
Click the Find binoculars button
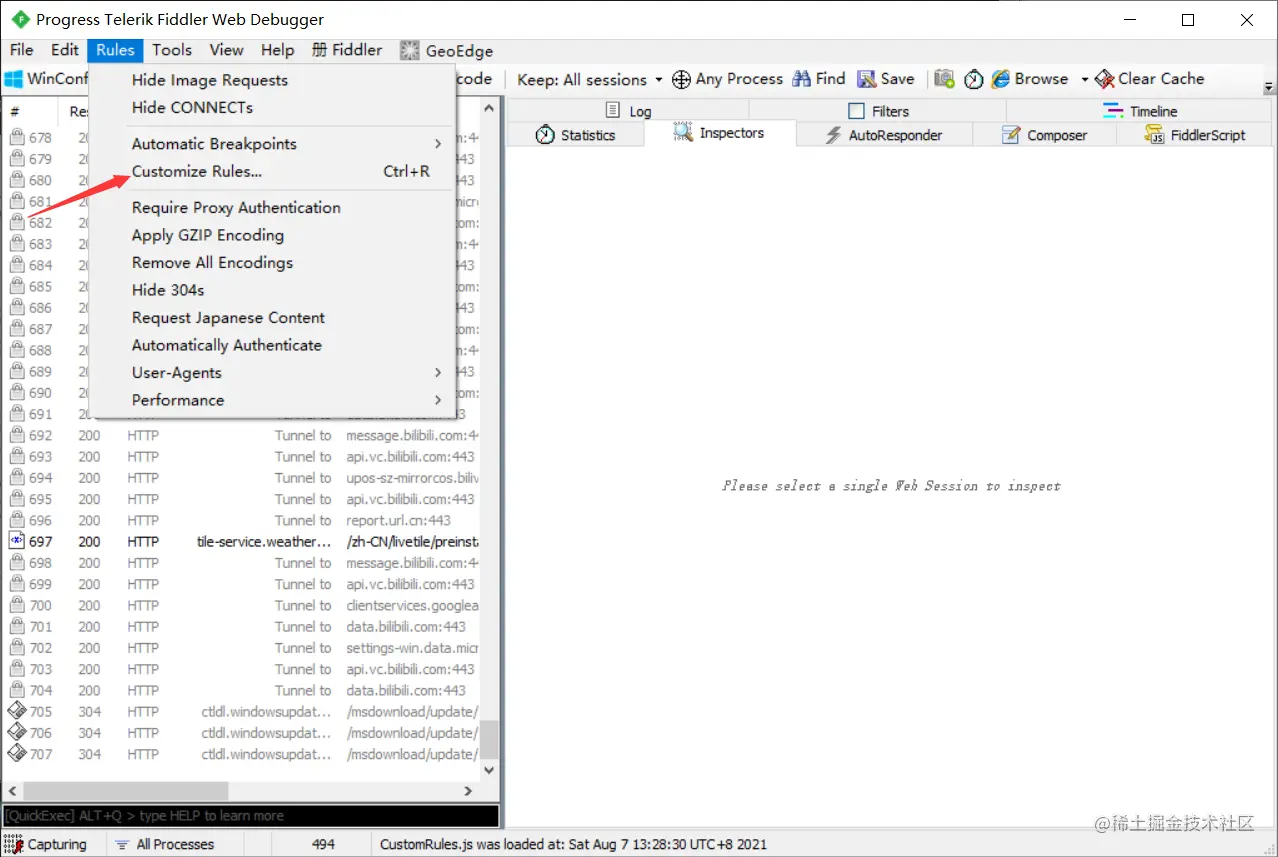pos(819,79)
